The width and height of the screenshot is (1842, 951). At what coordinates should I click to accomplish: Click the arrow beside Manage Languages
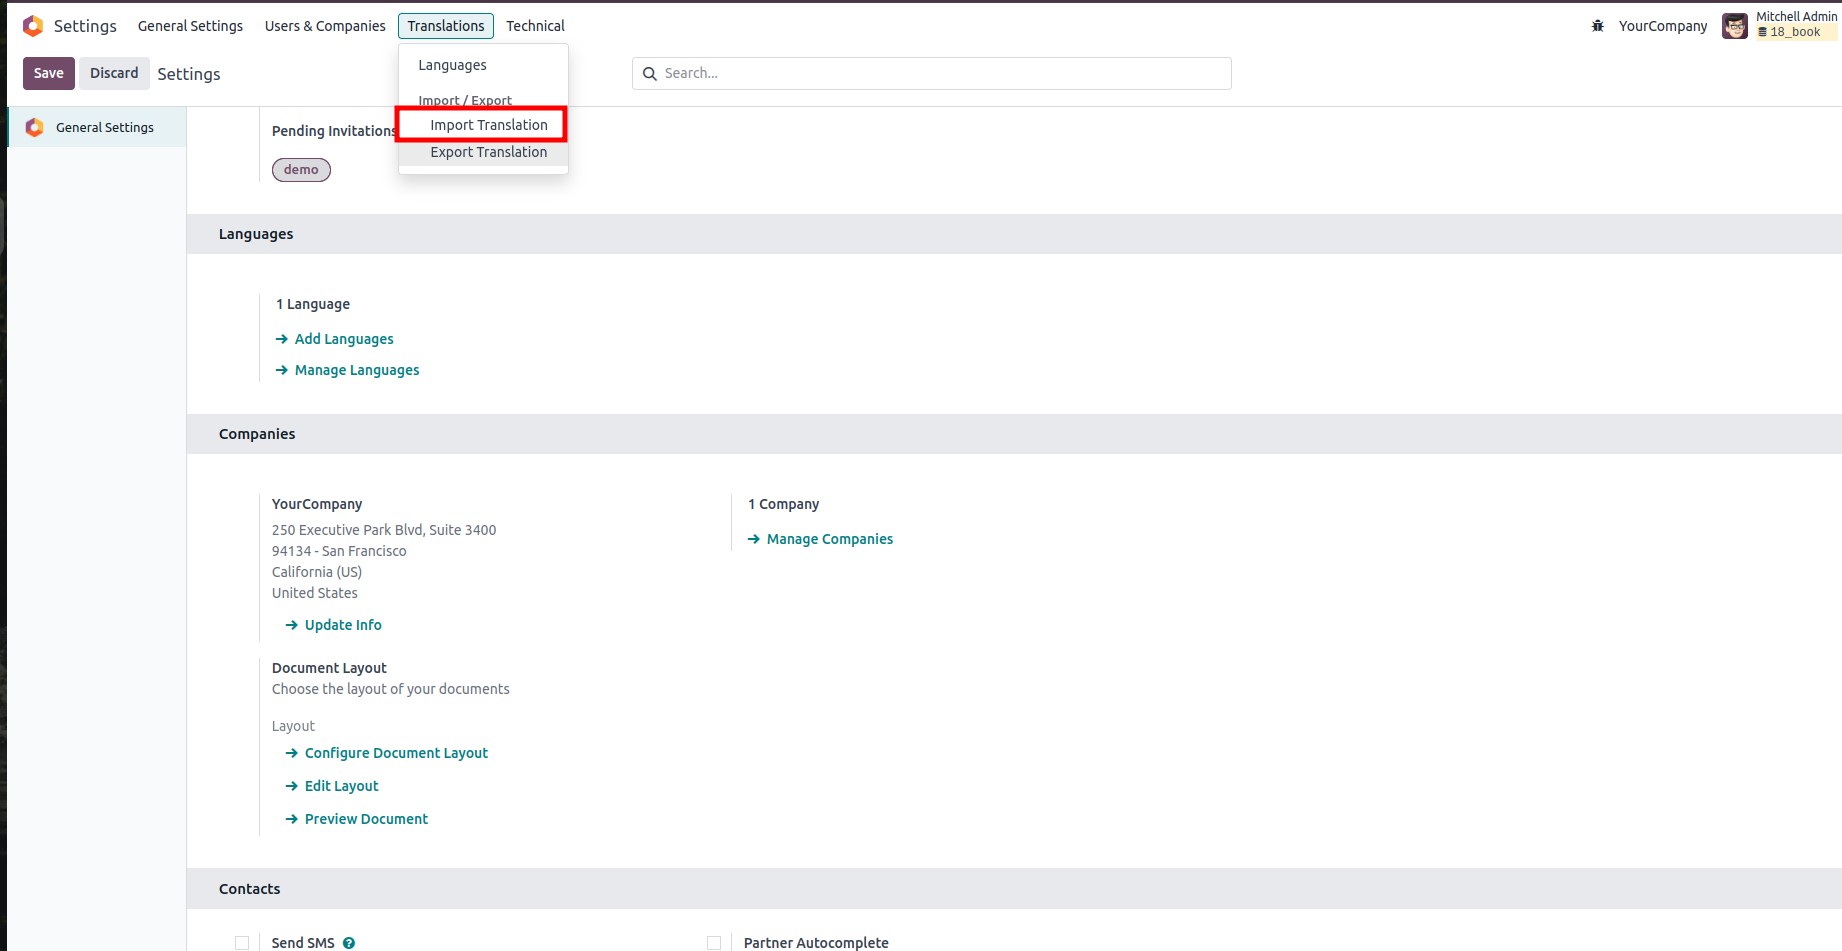coord(282,371)
